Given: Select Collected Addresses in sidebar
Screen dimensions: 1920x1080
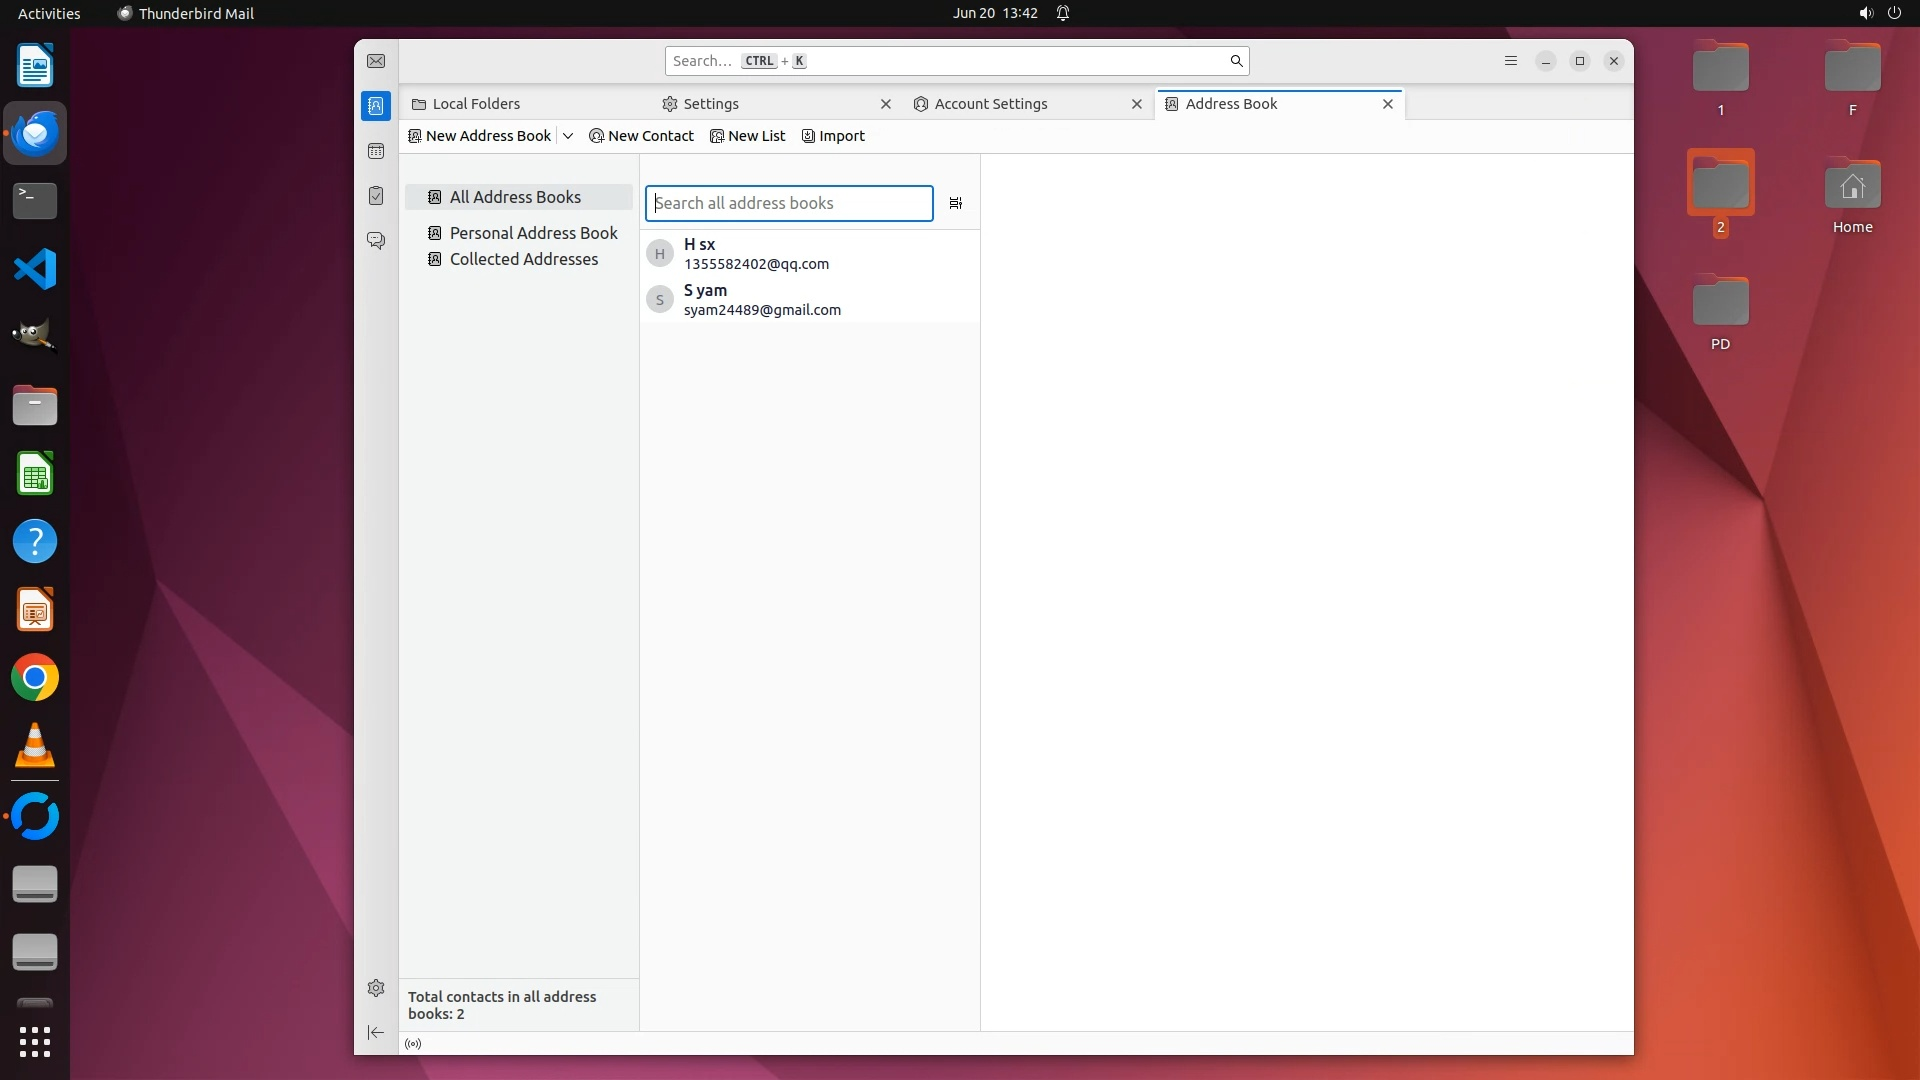Looking at the screenshot, I should coord(523,259).
